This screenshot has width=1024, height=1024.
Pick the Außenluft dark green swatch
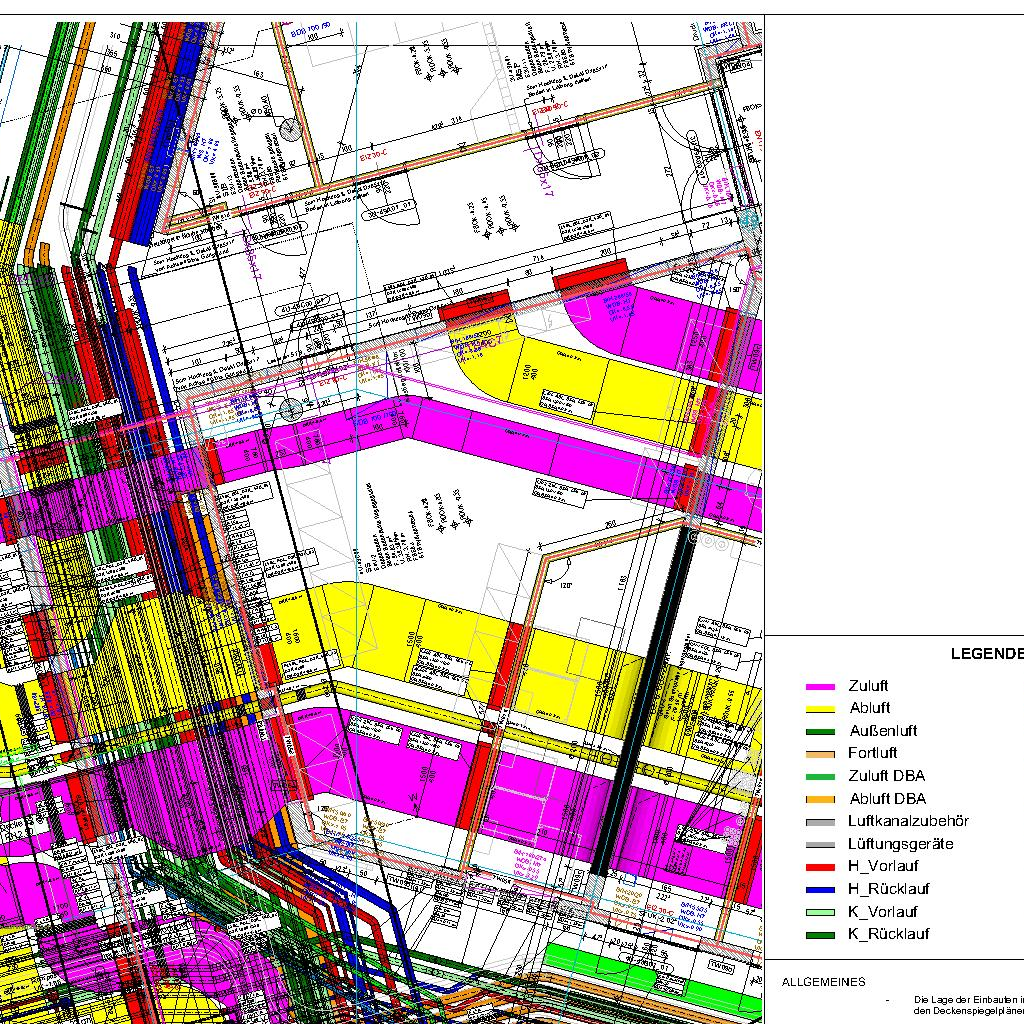[820, 732]
